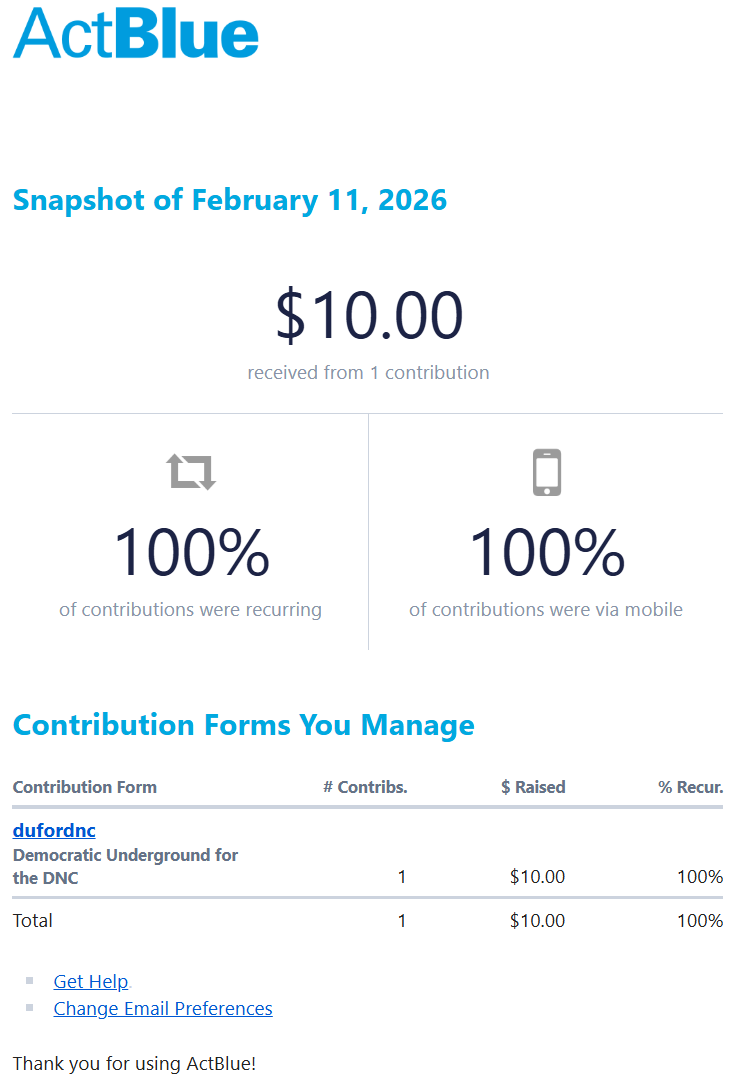Click 'of contributions were recurring' caption
Image resolution: width=735 pixels, height=1085 pixels.
[191, 609]
